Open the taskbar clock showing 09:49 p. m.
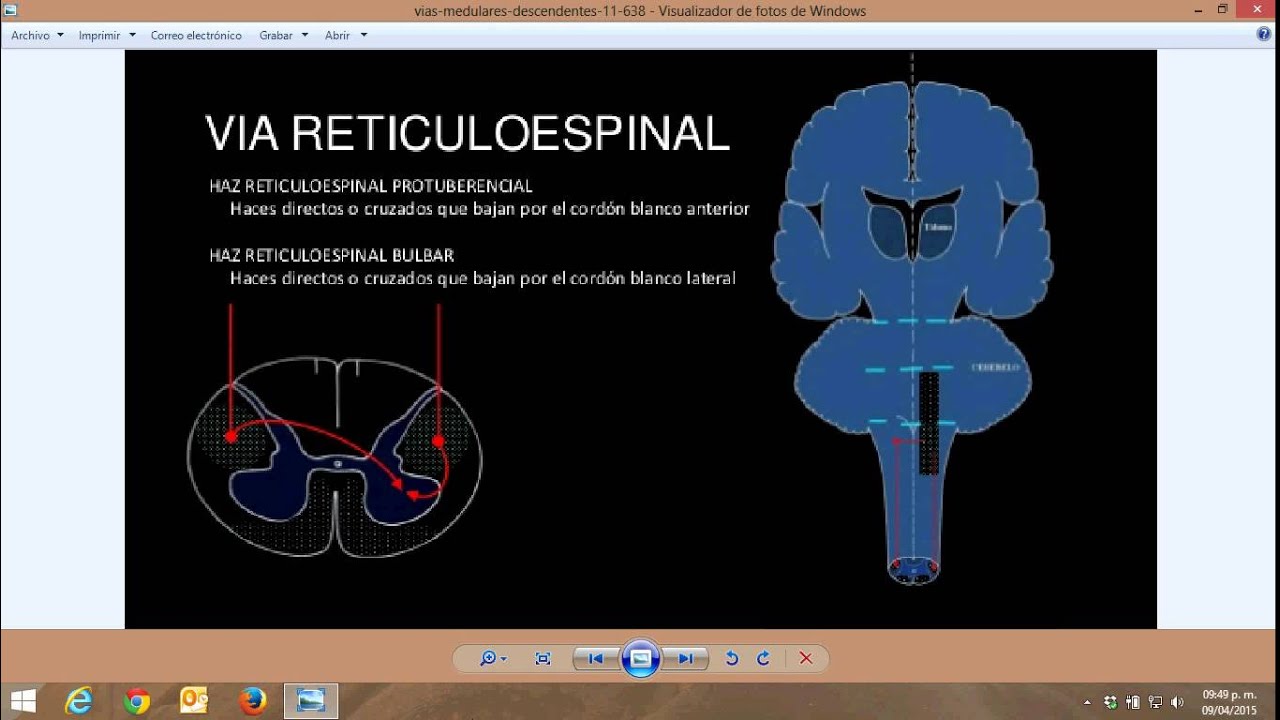Screen dimensions: 1280x720 click(1229, 702)
